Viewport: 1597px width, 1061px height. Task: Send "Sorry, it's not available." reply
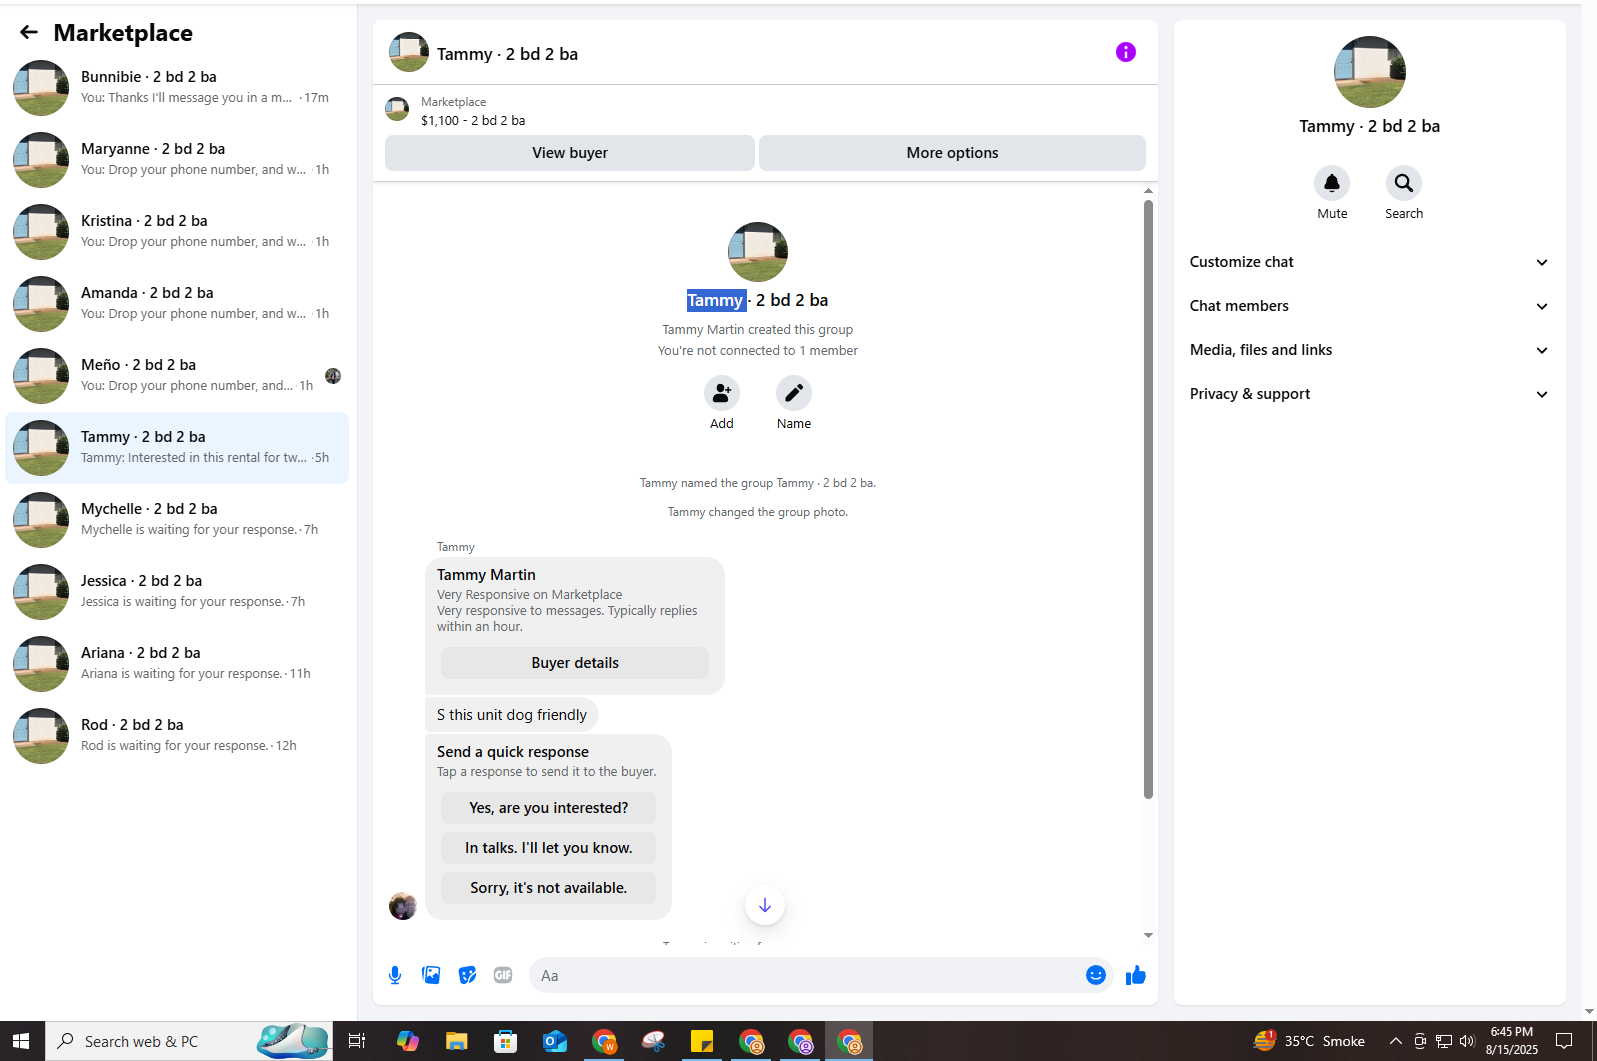pos(549,888)
